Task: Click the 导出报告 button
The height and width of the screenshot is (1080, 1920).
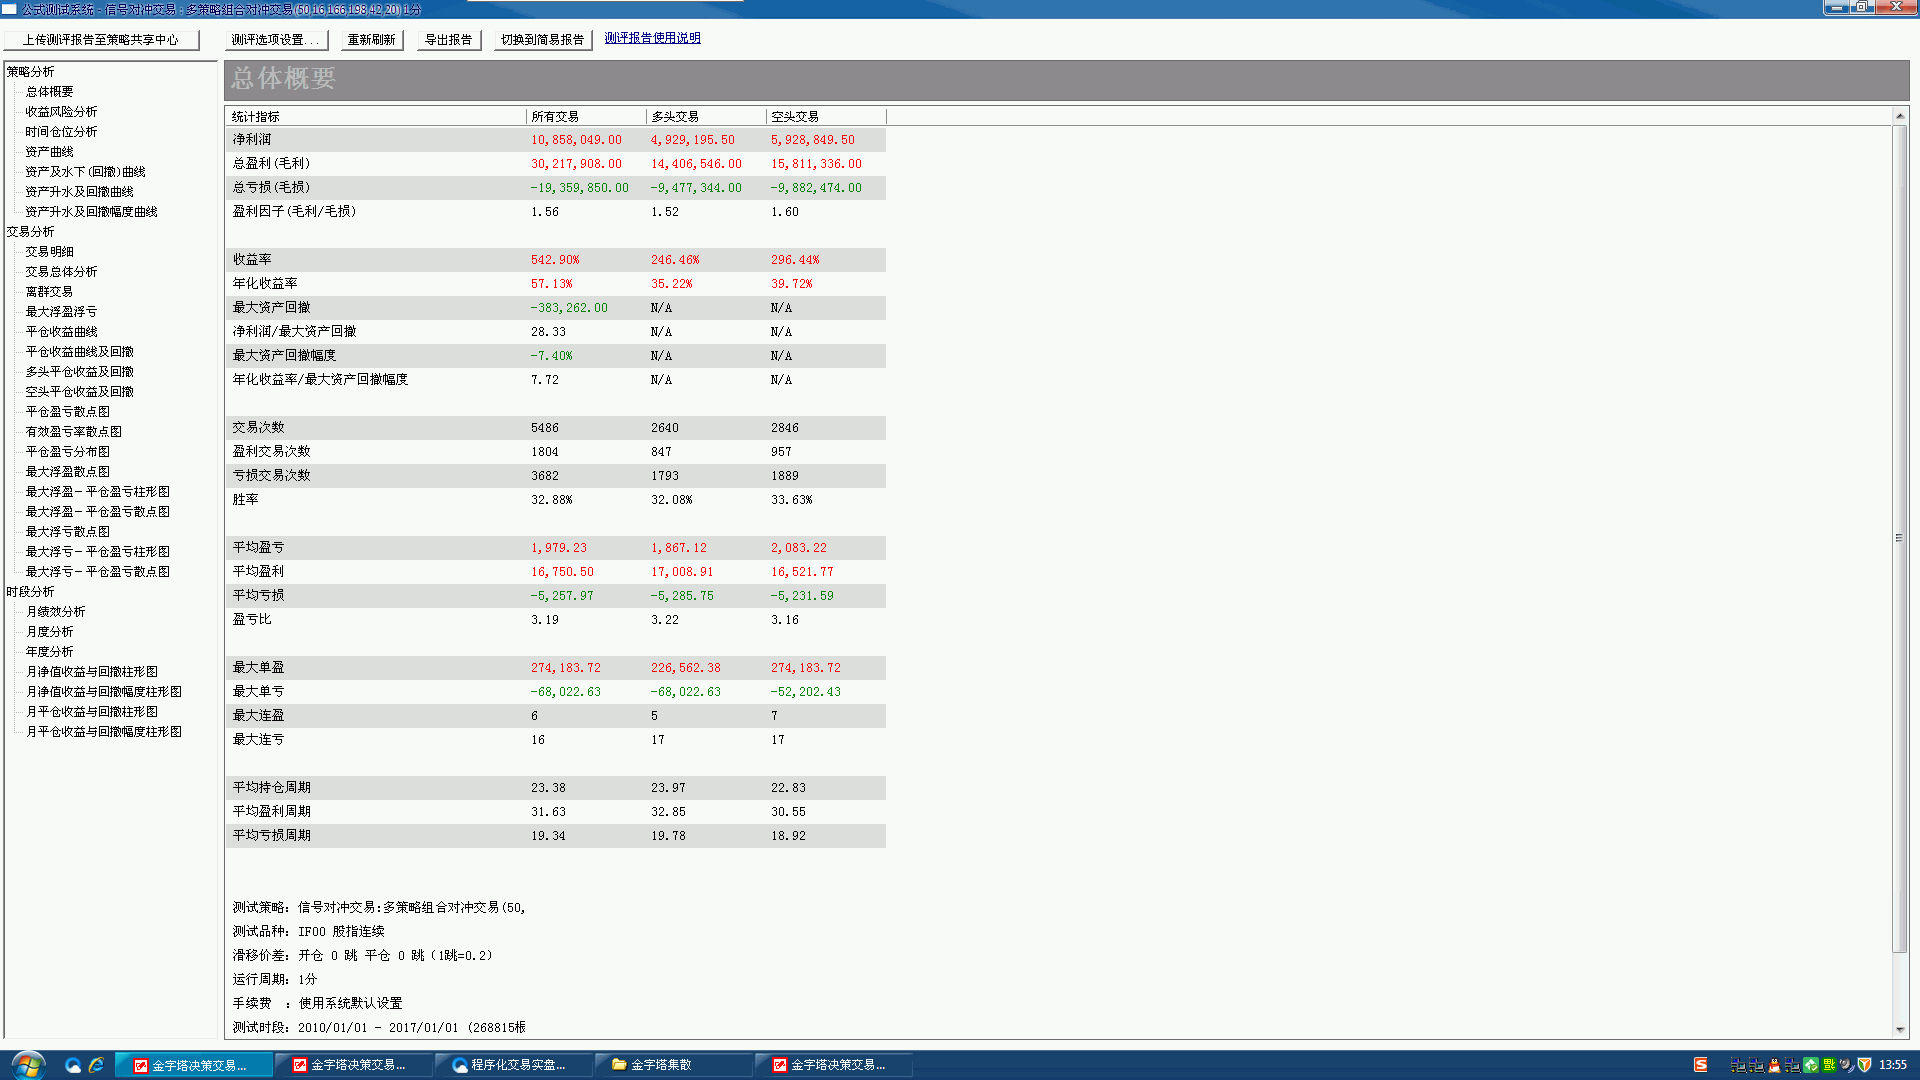Action: [448, 40]
